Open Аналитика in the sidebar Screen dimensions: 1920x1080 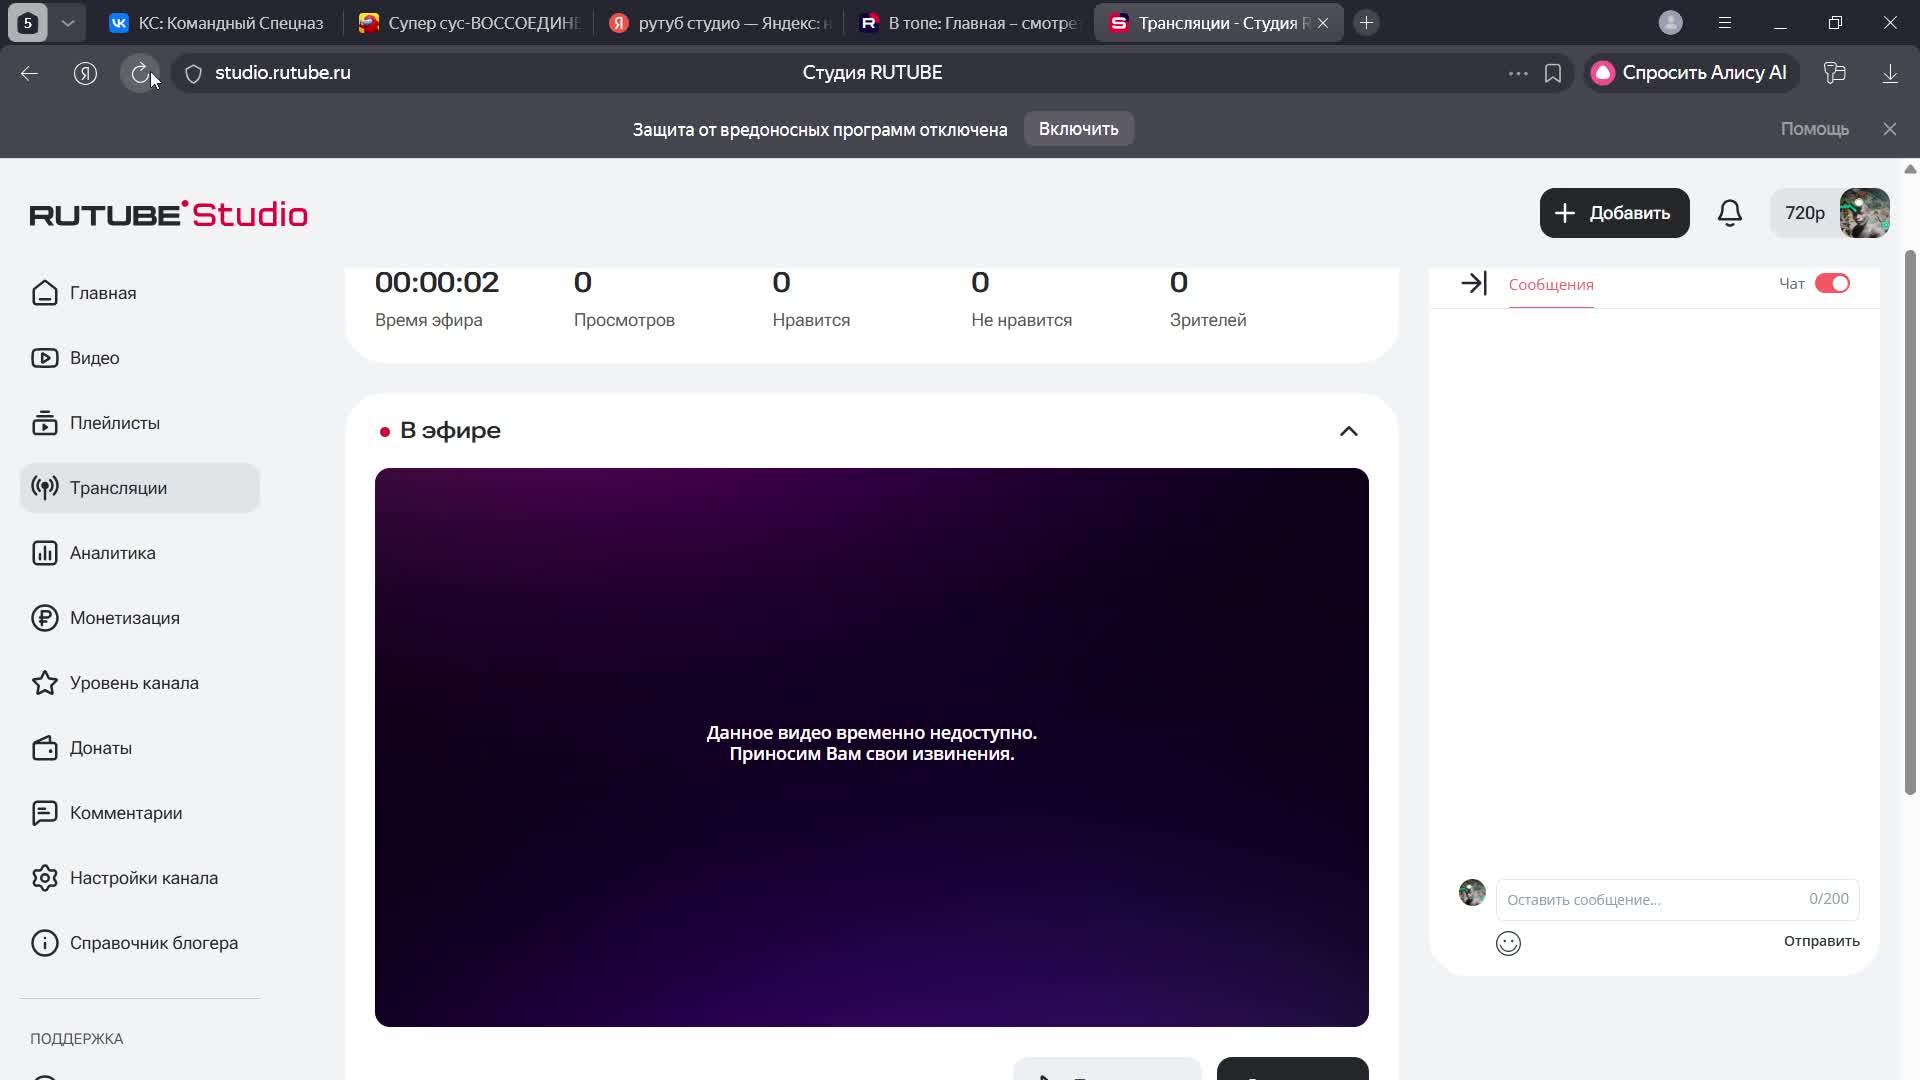(x=112, y=553)
